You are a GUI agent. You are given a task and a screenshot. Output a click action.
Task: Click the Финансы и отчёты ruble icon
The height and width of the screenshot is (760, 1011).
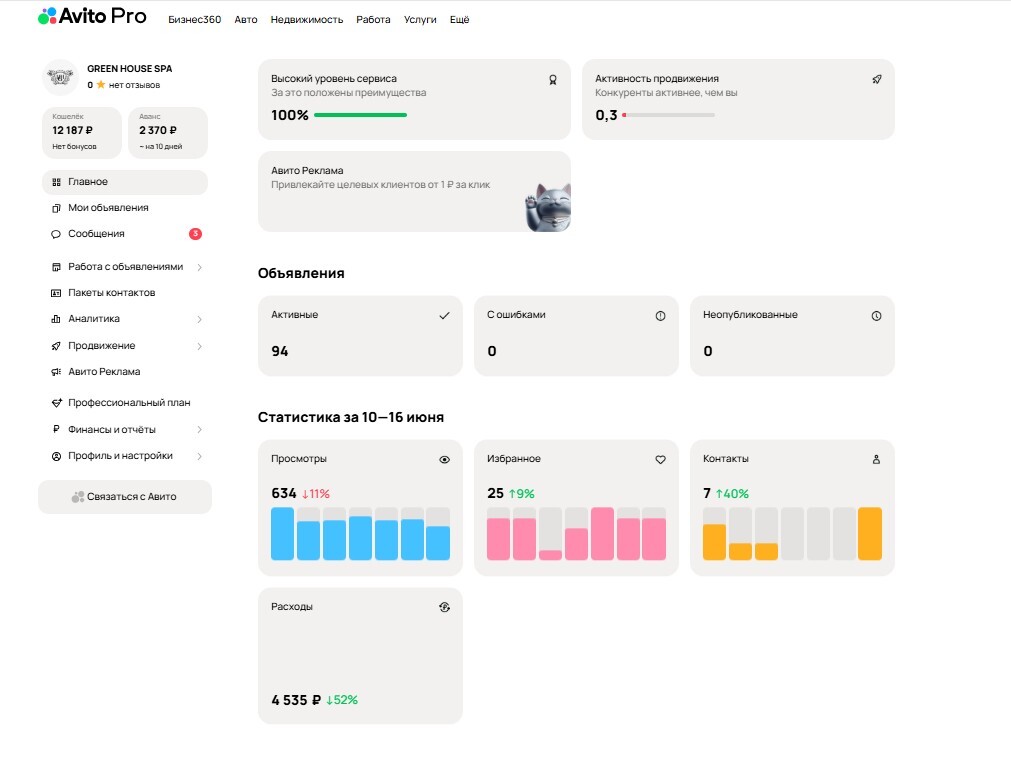coord(56,429)
